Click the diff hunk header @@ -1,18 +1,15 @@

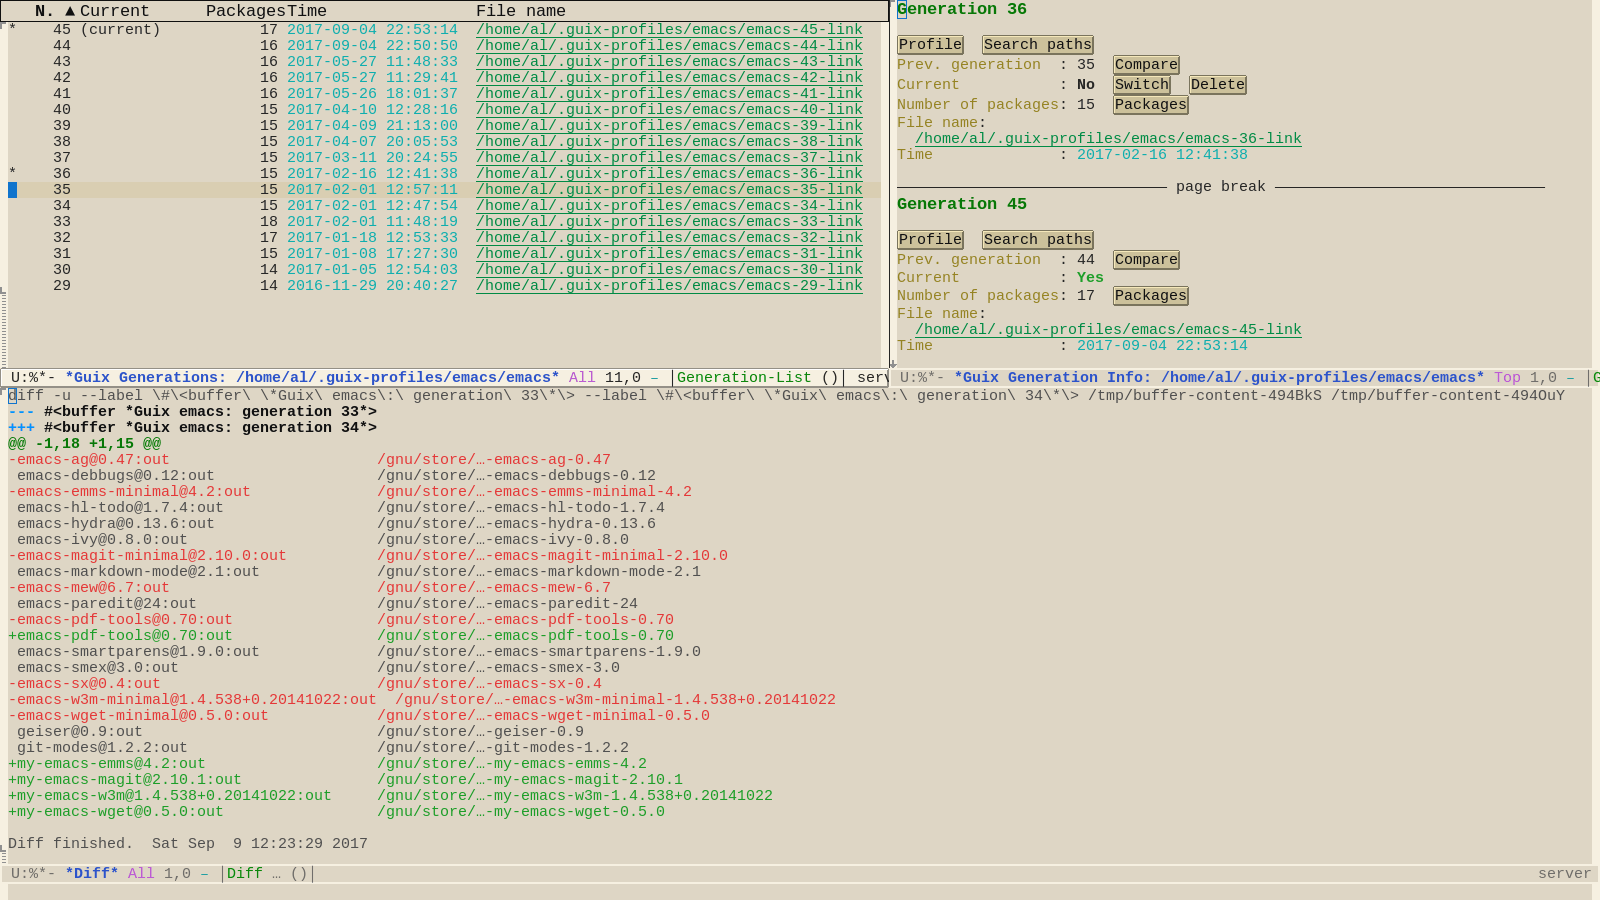coord(84,444)
